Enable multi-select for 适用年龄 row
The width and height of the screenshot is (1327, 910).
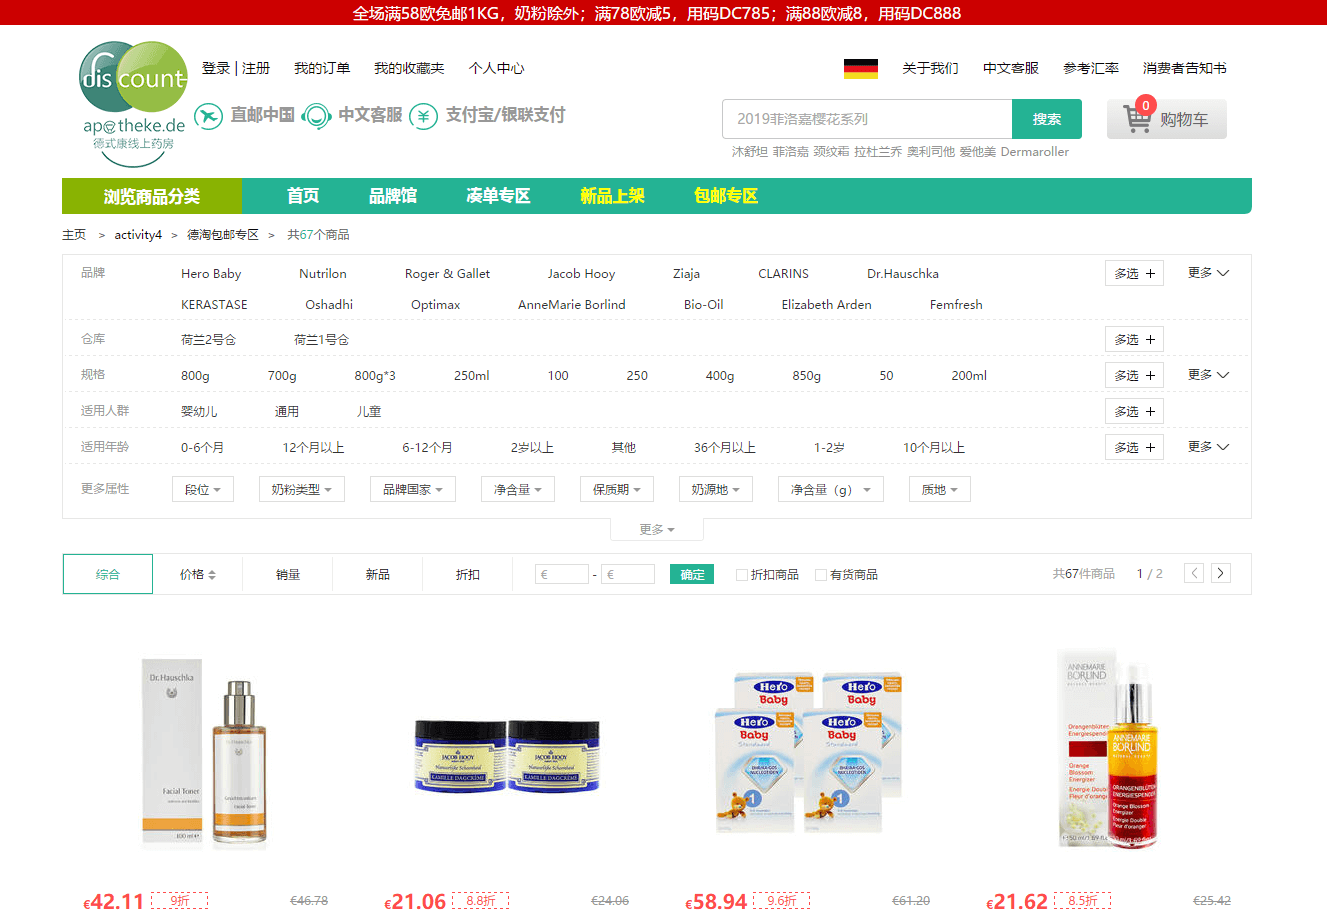click(x=1134, y=447)
